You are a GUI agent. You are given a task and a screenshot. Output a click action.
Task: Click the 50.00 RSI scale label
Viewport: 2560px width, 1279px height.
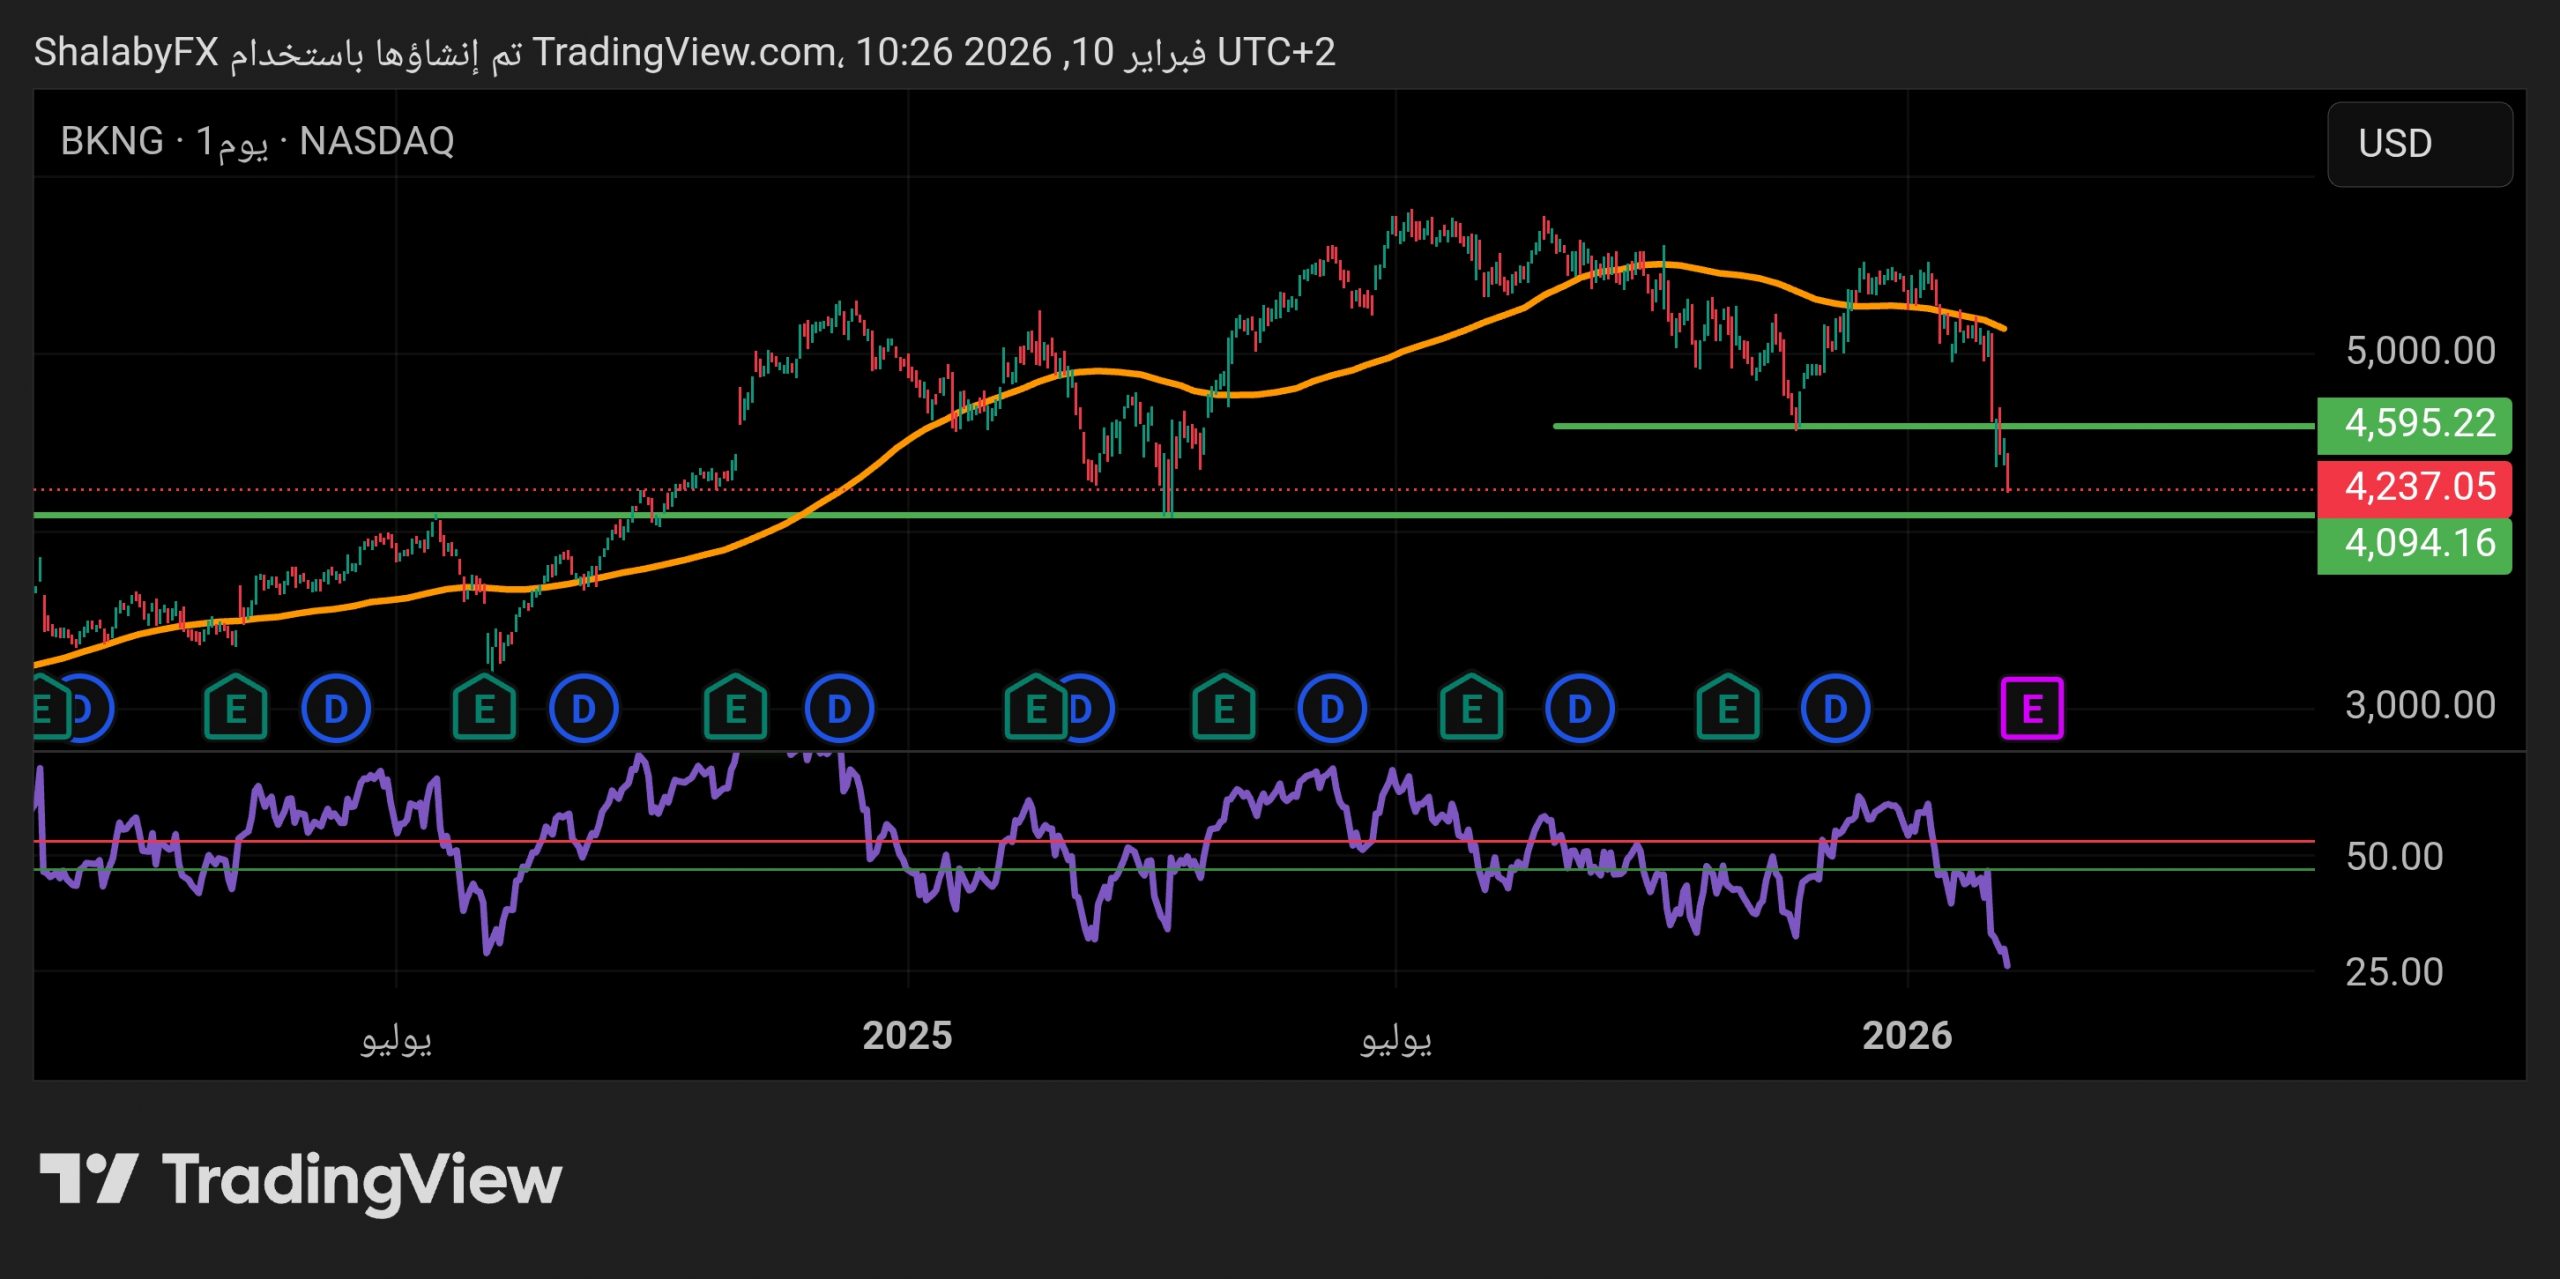click(2394, 857)
